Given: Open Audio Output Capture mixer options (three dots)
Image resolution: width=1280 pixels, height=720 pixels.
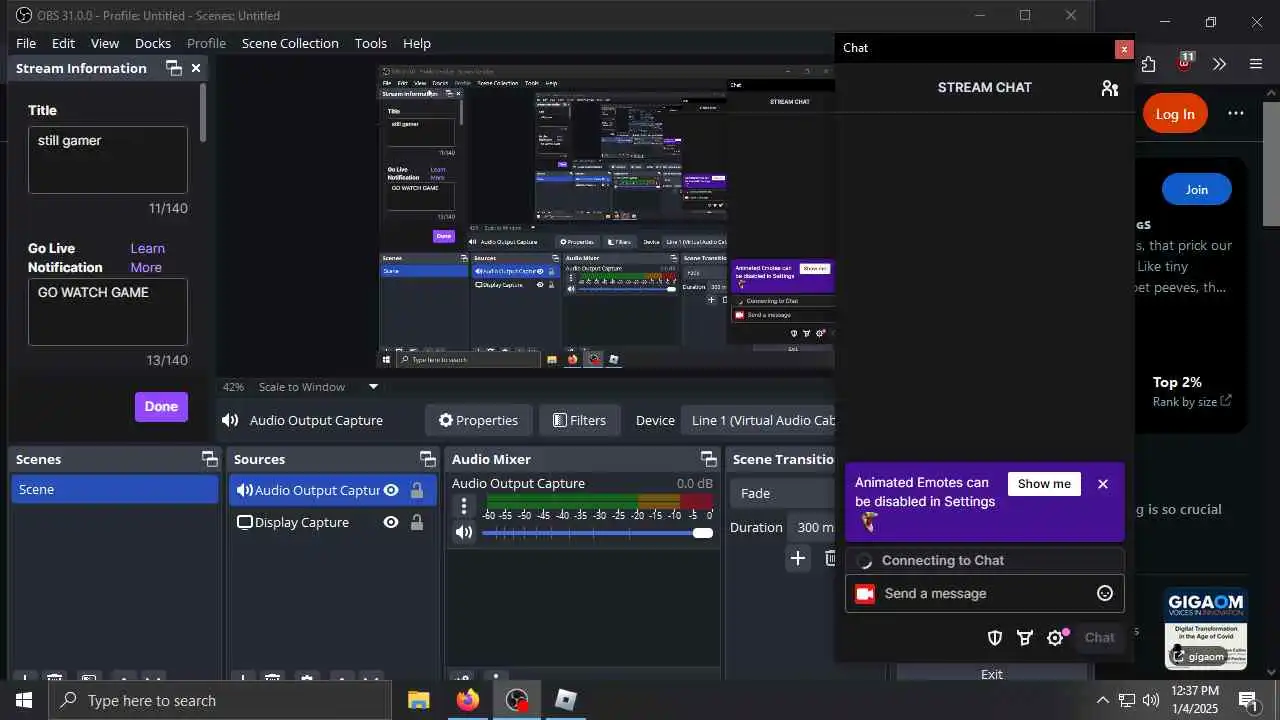Looking at the screenshot, I should pos(464,506).
